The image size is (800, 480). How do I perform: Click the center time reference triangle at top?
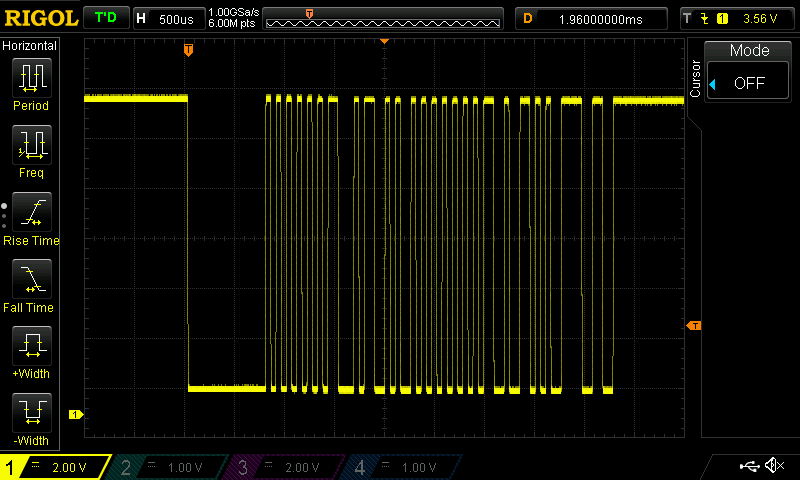click(x=385, y=41)
